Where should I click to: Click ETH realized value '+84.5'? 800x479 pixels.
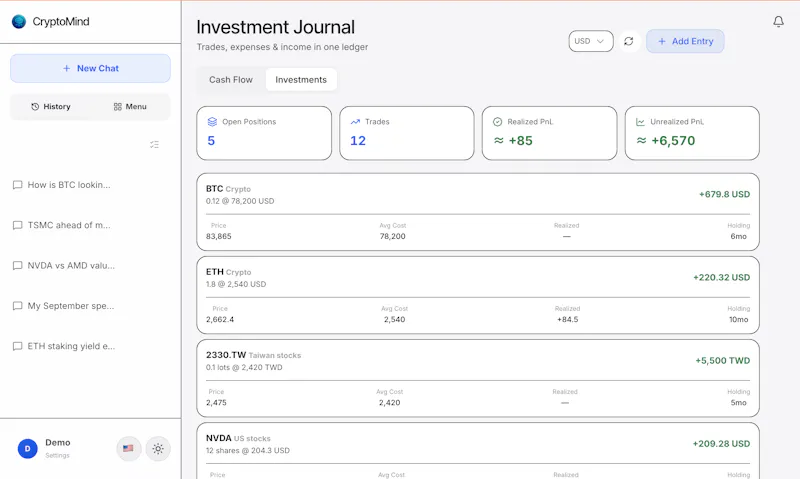567,319
